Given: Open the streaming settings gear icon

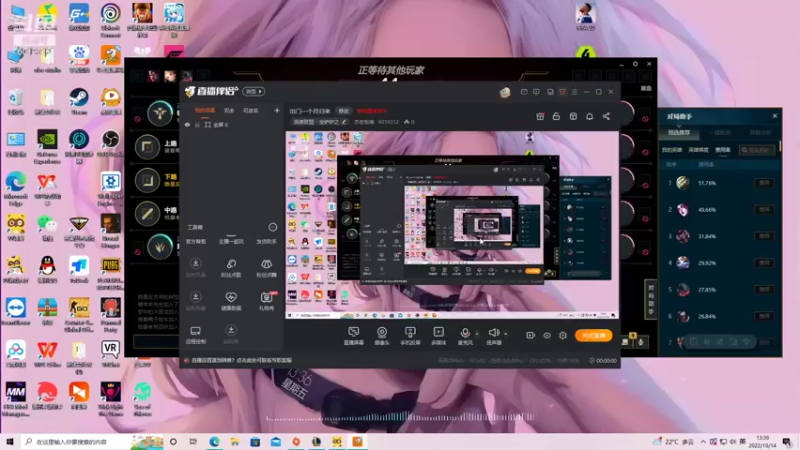Looking at the screenshot, I should pyautogui.click(x=563, y=335).
